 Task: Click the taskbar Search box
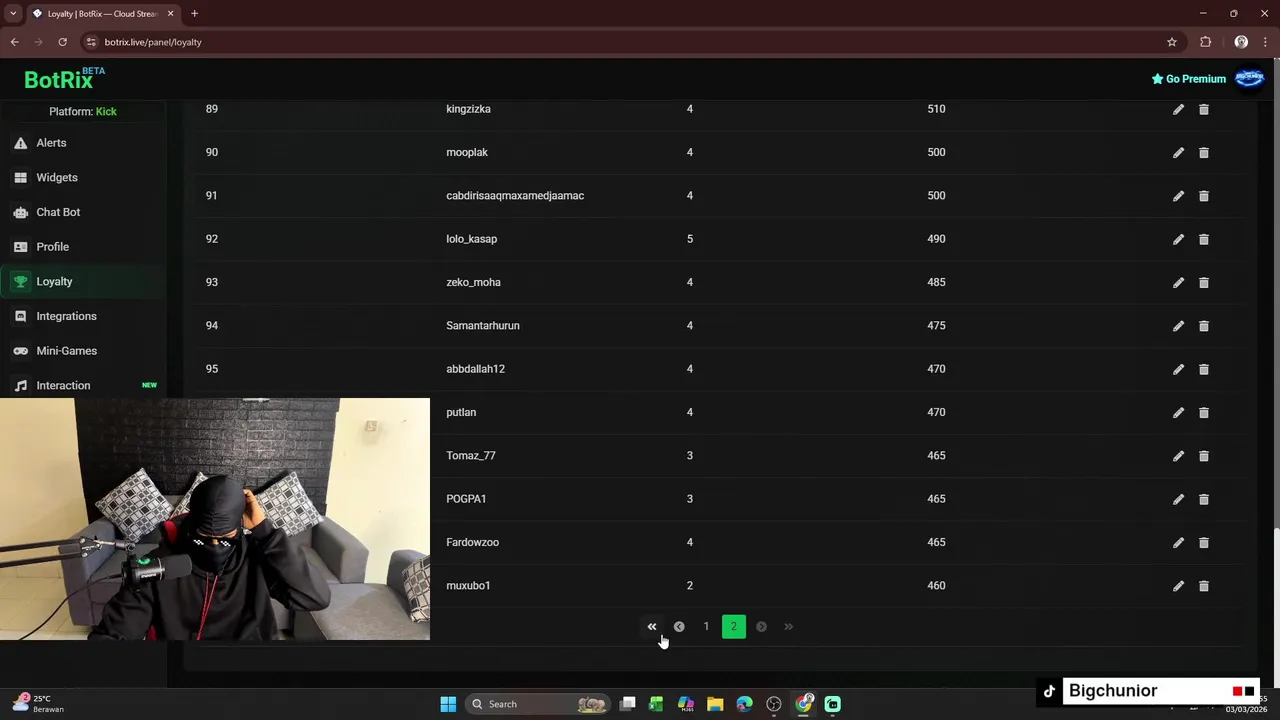[x=539, y=704]
